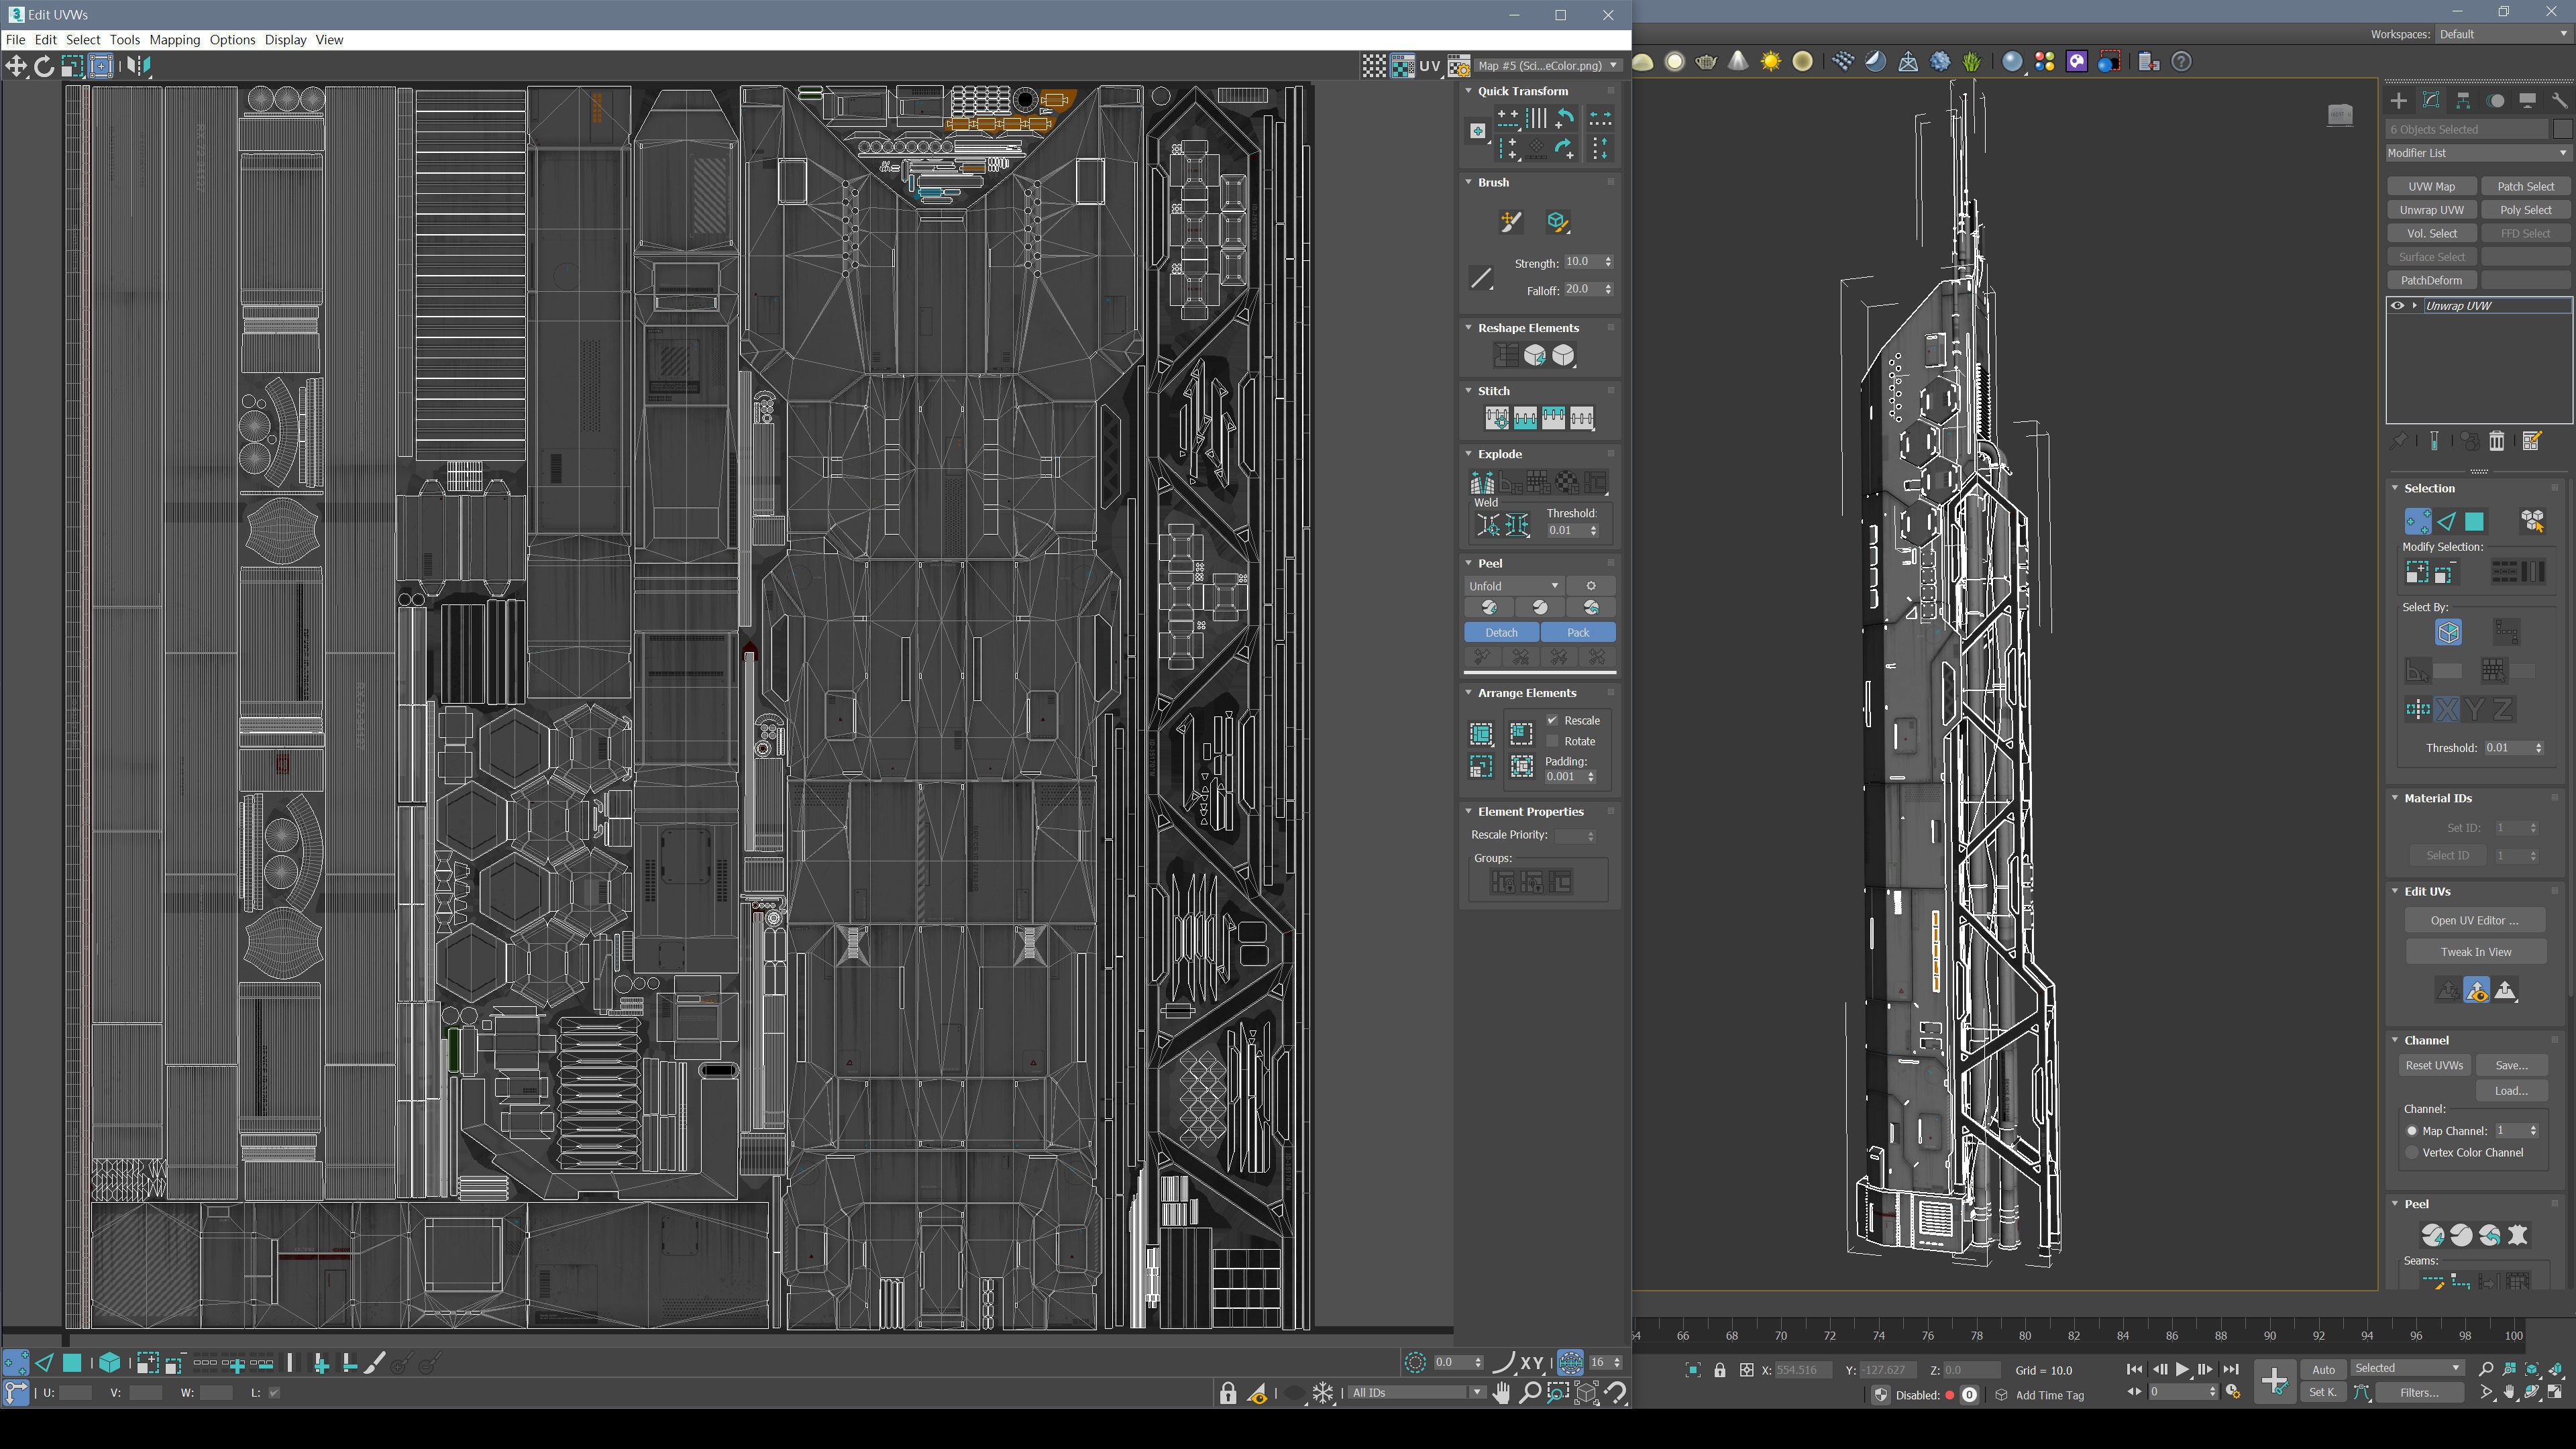Viewport: 2576px width, 1449px height.
Task: Enable the Rotate checkbox in Arrange Elements
Action: click(1552, 741)
